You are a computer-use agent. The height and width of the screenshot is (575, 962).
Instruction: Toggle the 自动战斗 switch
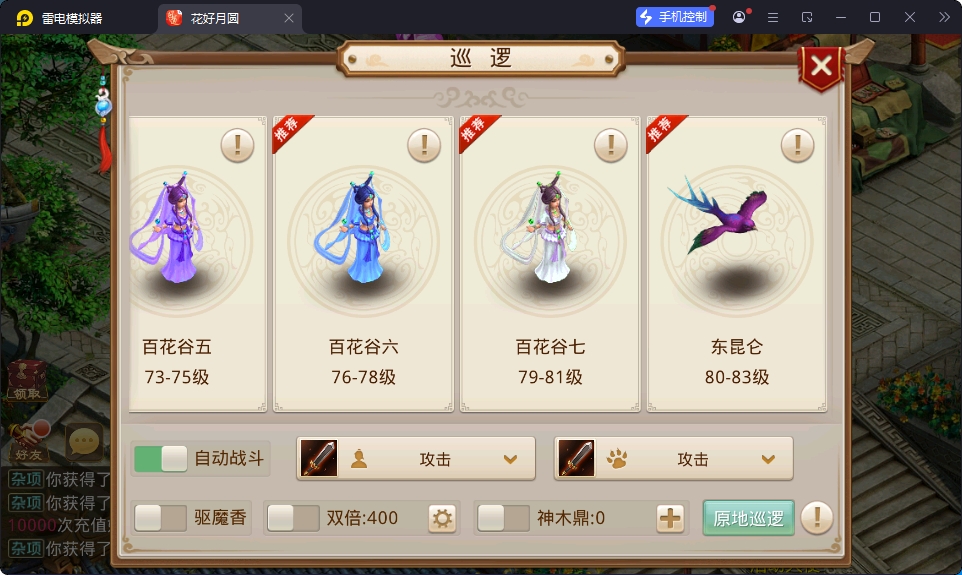[x=161, y=458]
